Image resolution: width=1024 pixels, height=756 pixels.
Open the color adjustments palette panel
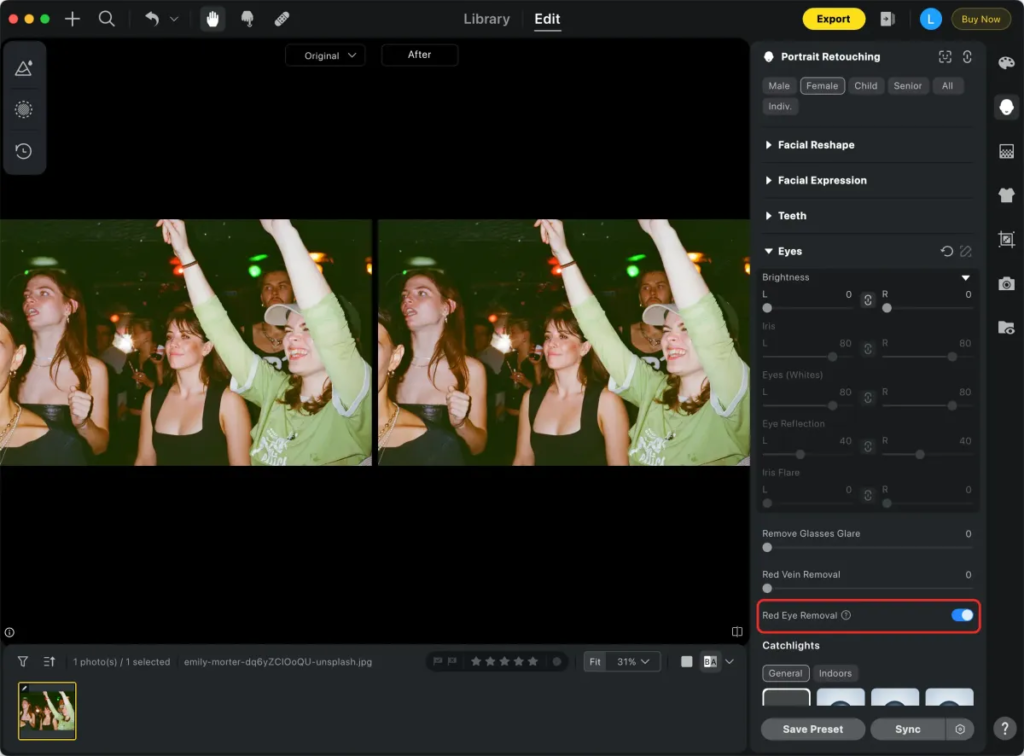tap(1006, 64)
